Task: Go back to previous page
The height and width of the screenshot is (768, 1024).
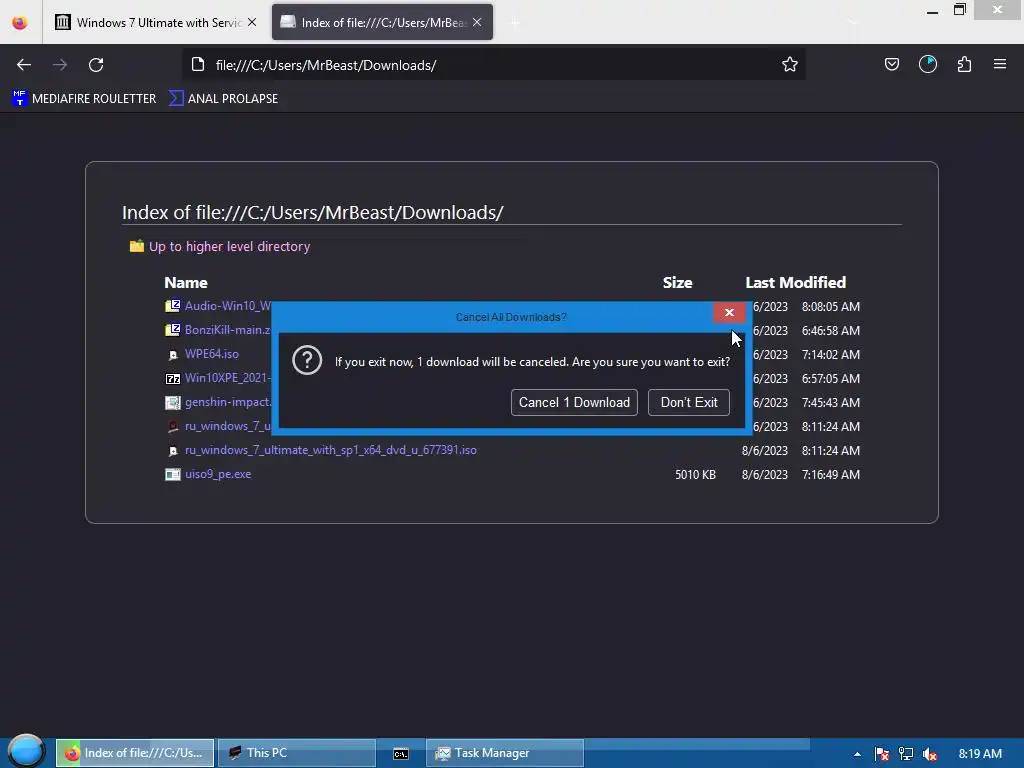Action: coord(24,65)
